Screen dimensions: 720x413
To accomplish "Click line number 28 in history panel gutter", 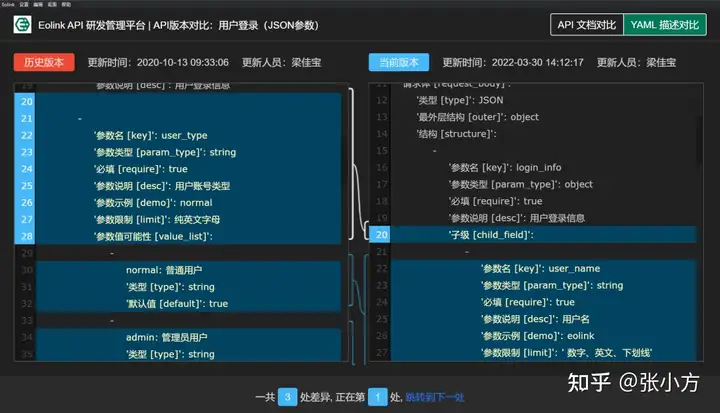I will tap(26, 236).
